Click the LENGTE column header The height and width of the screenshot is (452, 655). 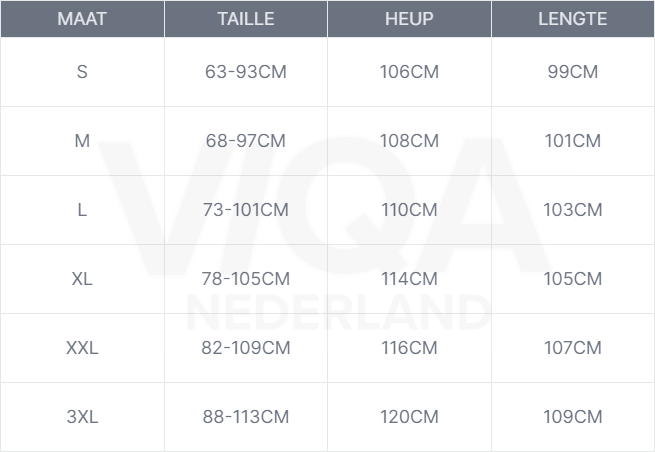[572, 19]
